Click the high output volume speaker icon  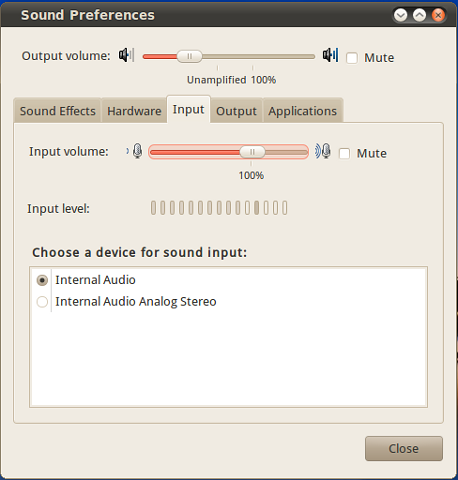[330, 55]
